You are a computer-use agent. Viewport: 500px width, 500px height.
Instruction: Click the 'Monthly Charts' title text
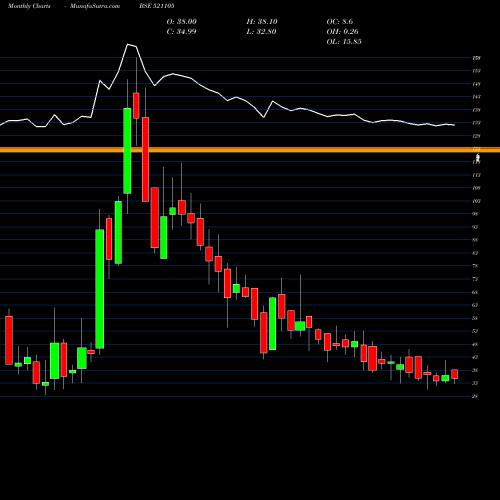(x=29, y=6)
